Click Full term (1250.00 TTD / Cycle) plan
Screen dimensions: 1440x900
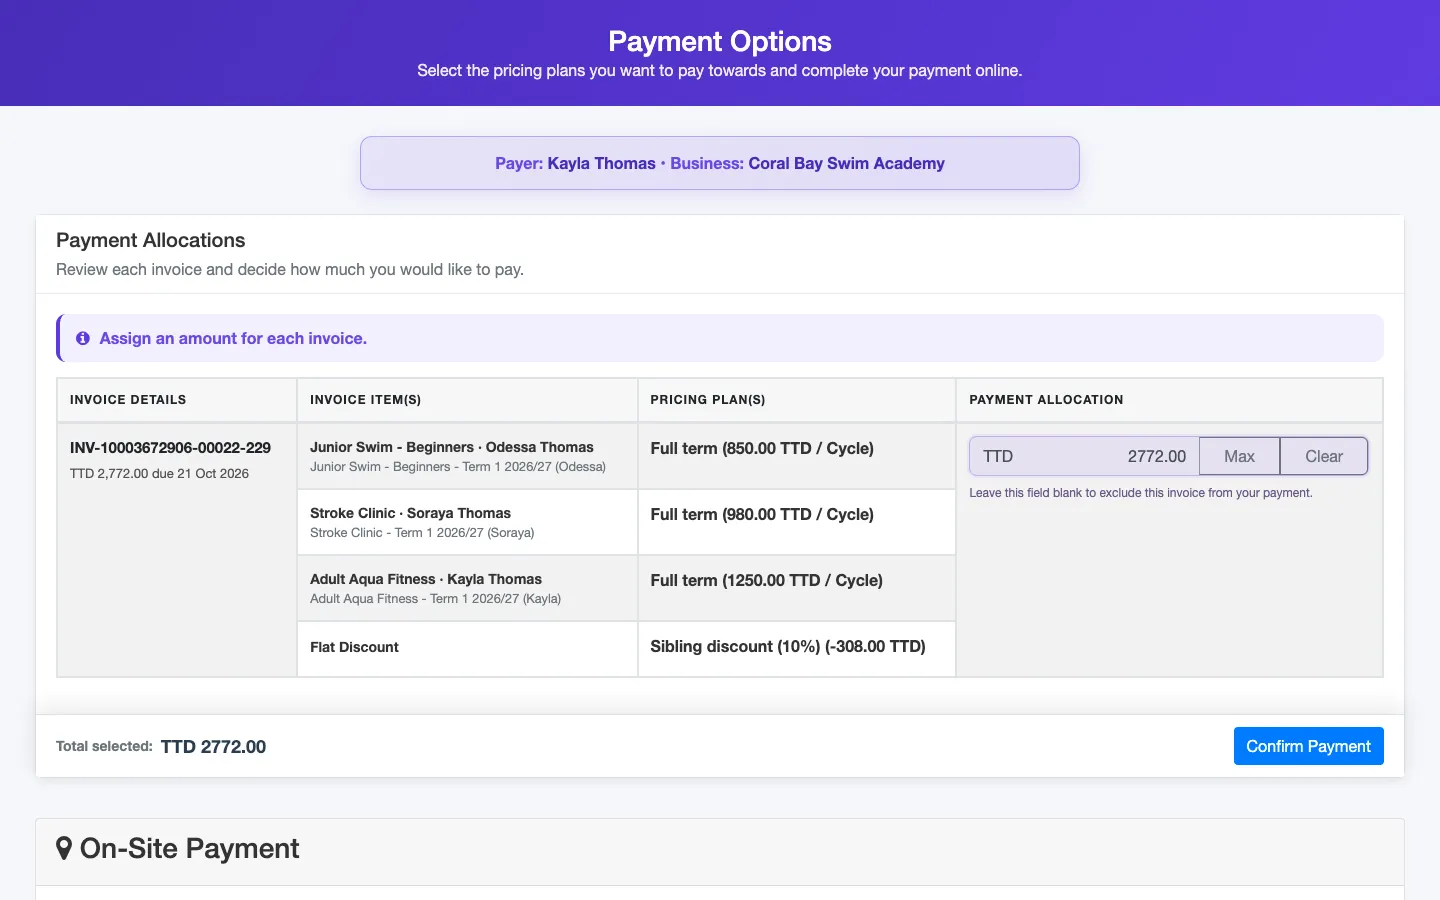point(766,580)
